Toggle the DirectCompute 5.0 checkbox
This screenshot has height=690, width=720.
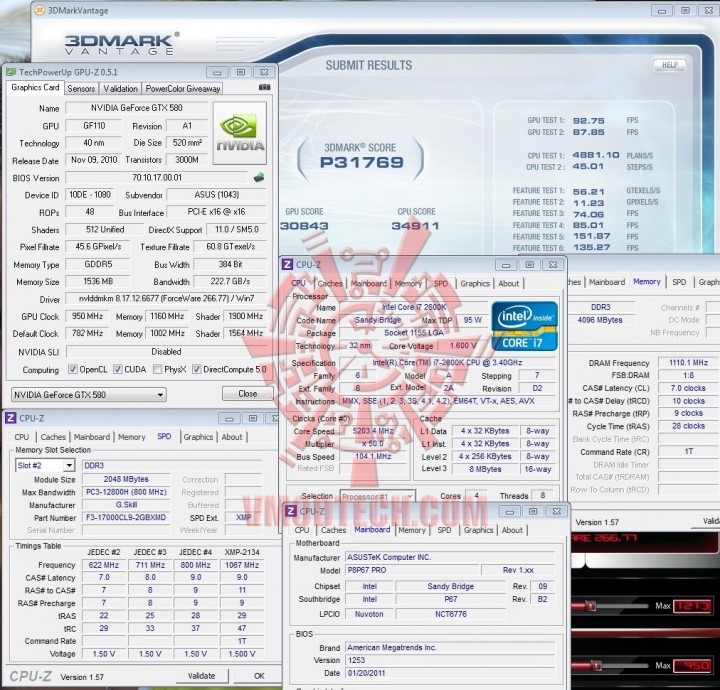pos(197,369)
